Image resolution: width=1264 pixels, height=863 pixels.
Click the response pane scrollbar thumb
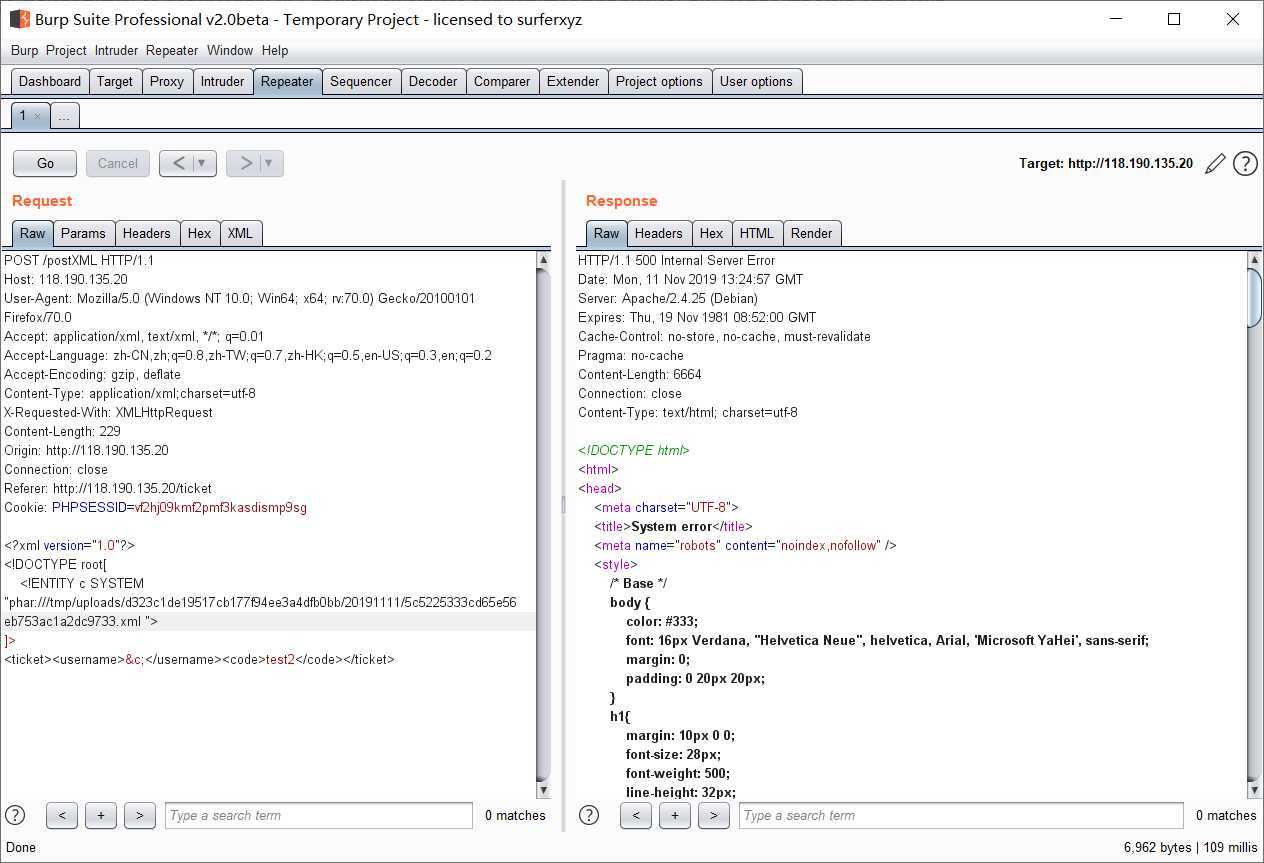[x=1255, y=297]
